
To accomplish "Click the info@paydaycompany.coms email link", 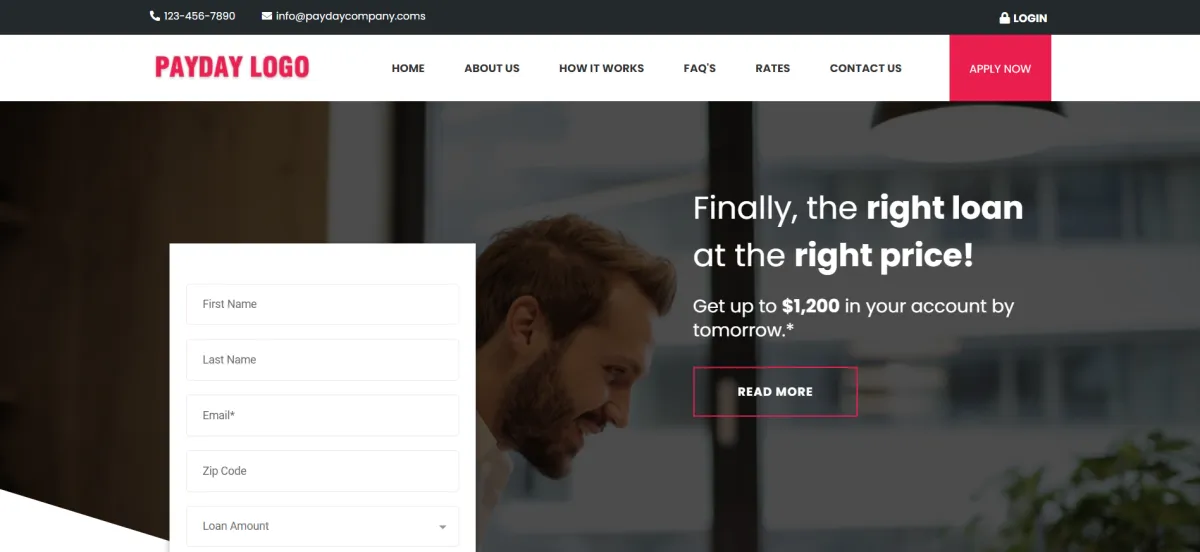I will click(351, 16).
